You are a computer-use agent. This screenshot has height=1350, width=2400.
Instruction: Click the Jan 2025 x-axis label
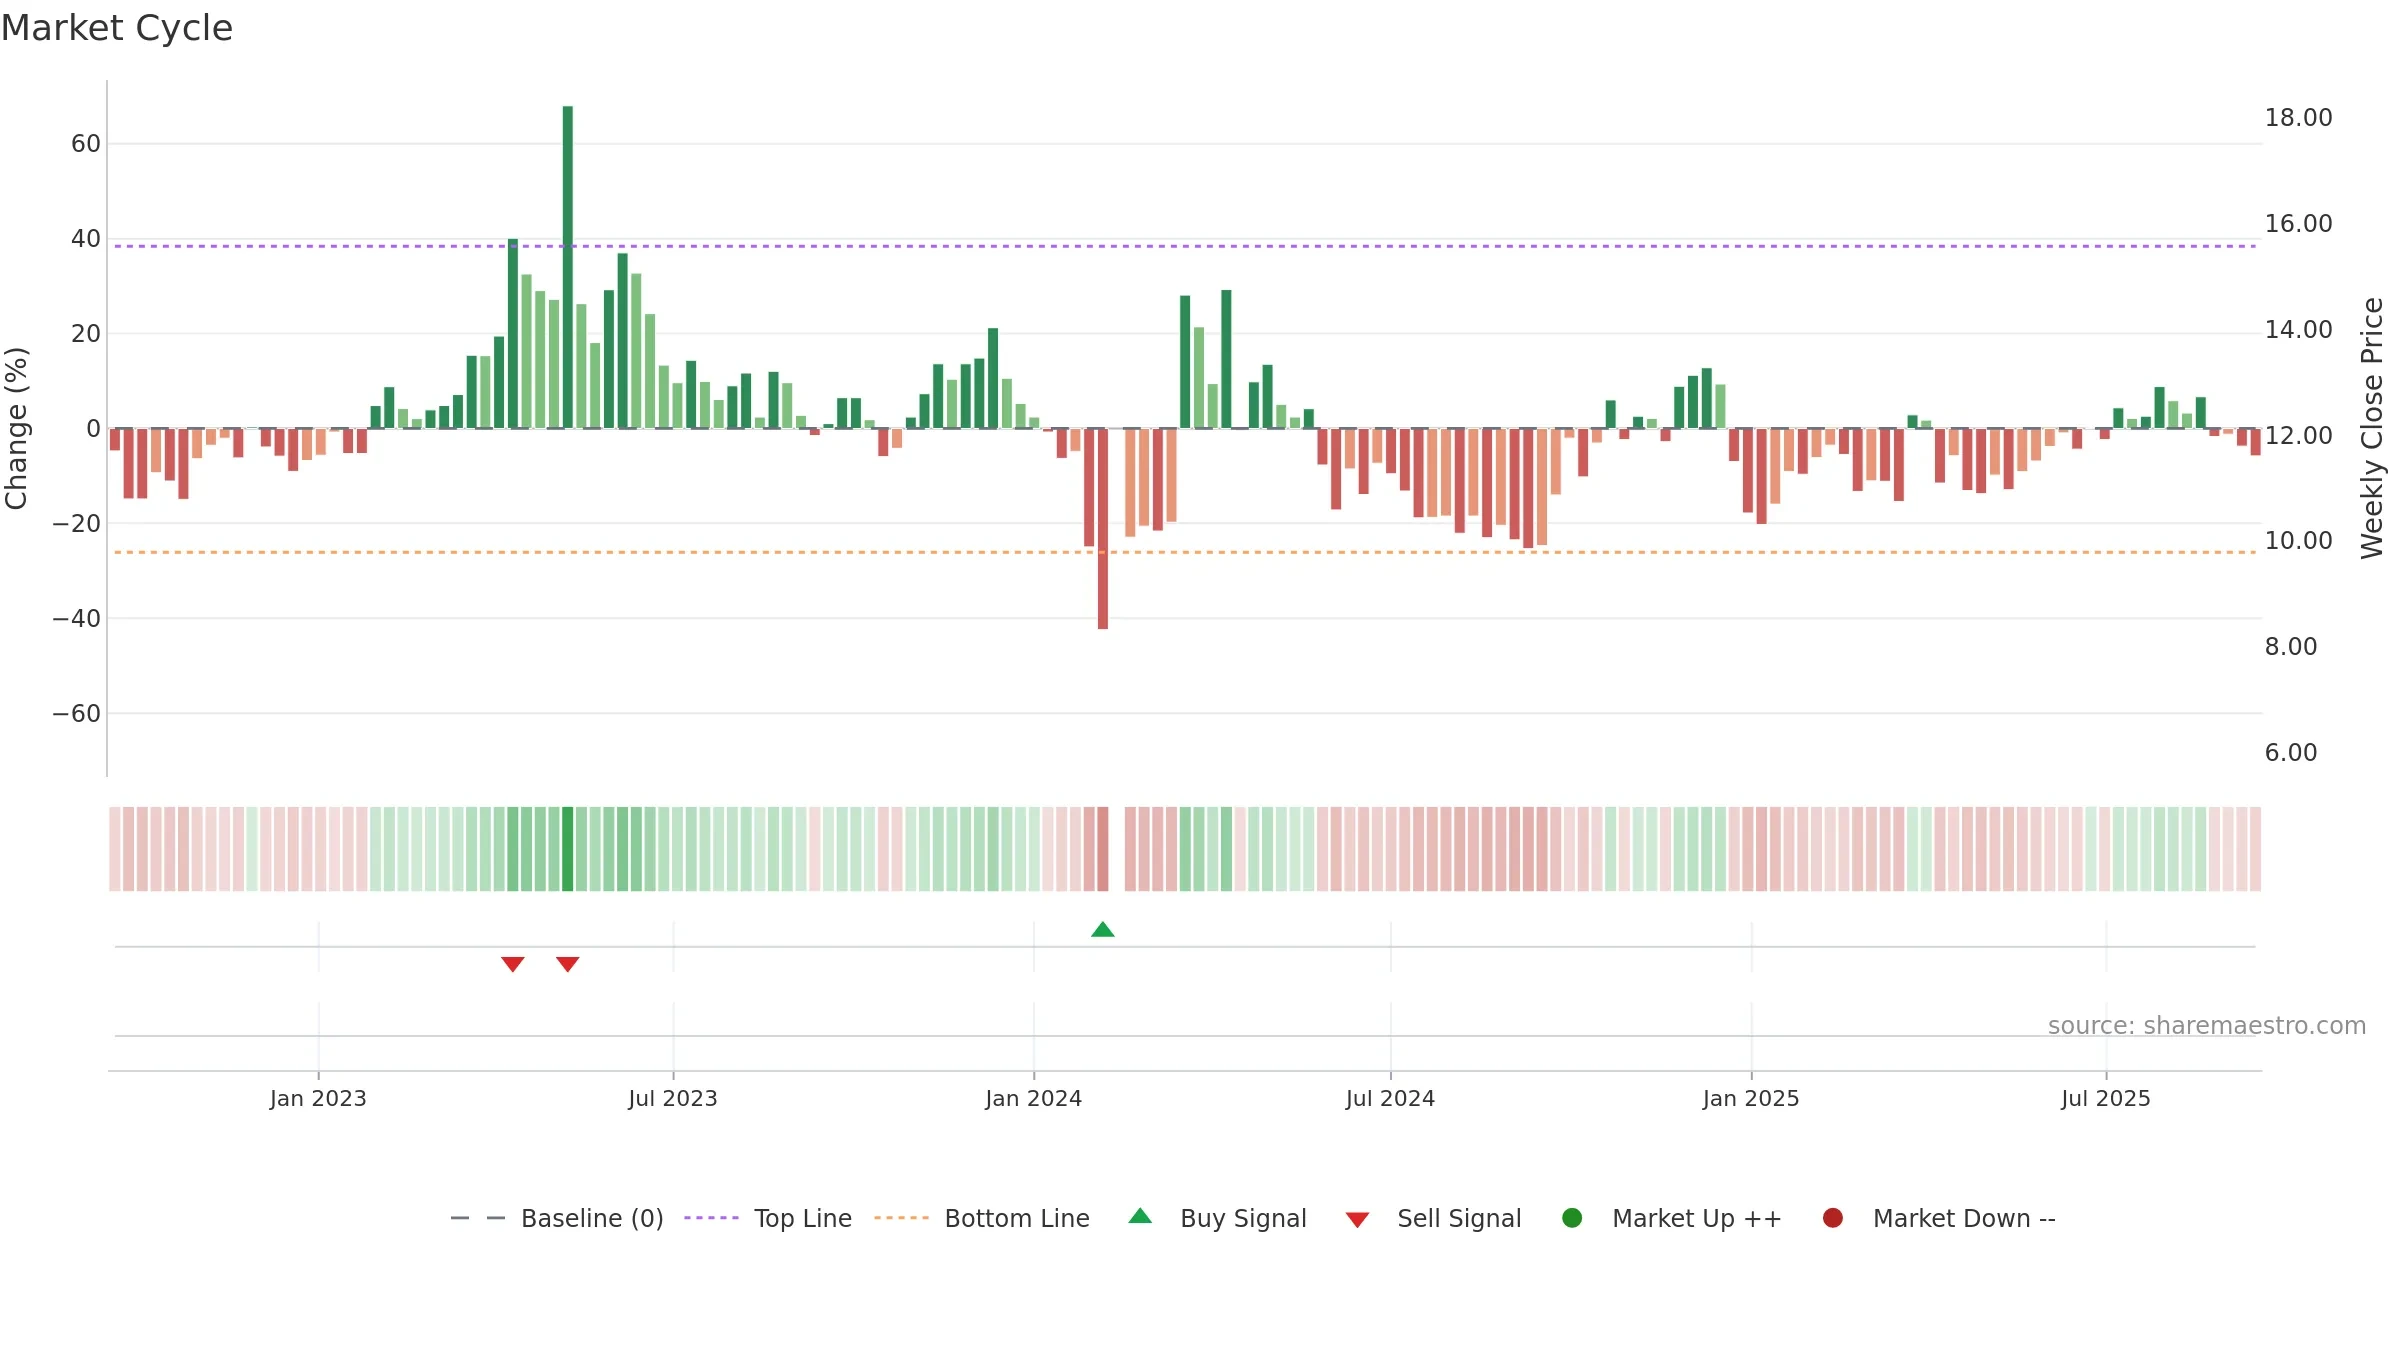tap(1751, 1099)
